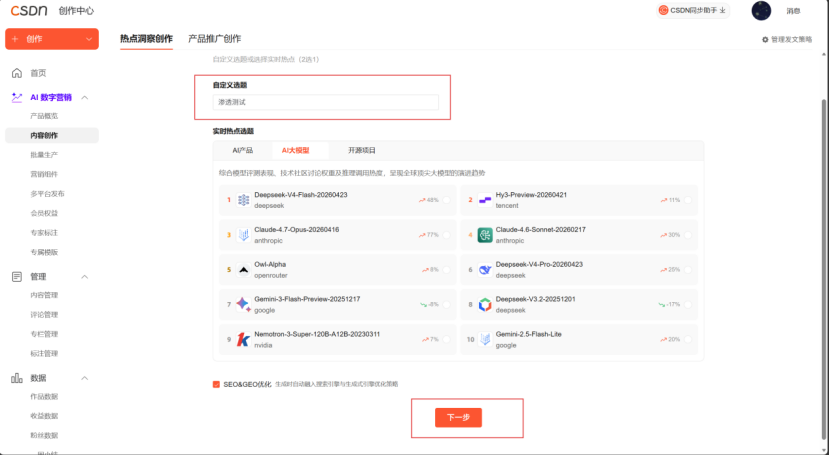Switch to 热点洞察创作 tab
The width and height of the screenshot is (829, 456).
click(146, 39)
